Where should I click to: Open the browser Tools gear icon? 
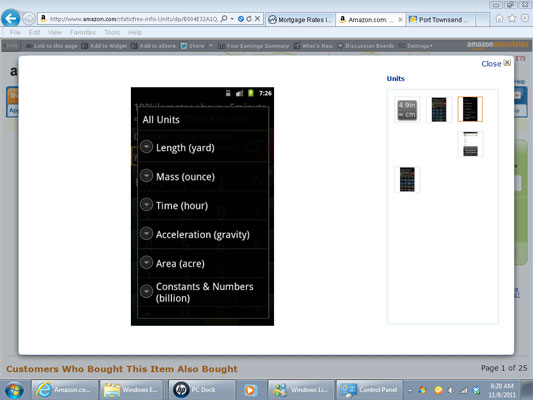(x=525, y=18)
